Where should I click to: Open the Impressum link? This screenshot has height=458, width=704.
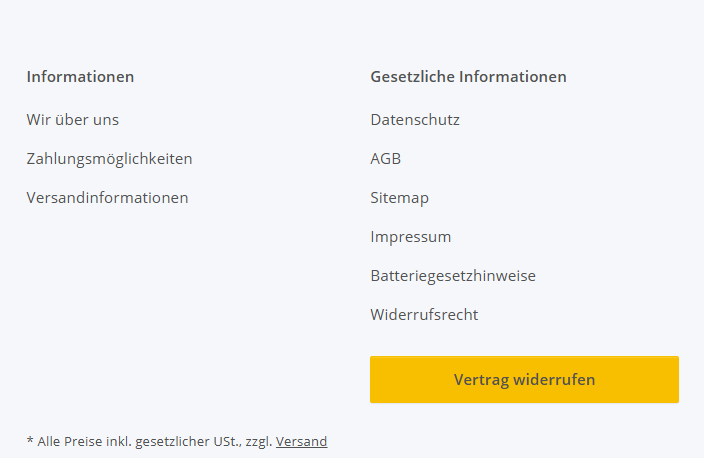(x=410, y=237)
